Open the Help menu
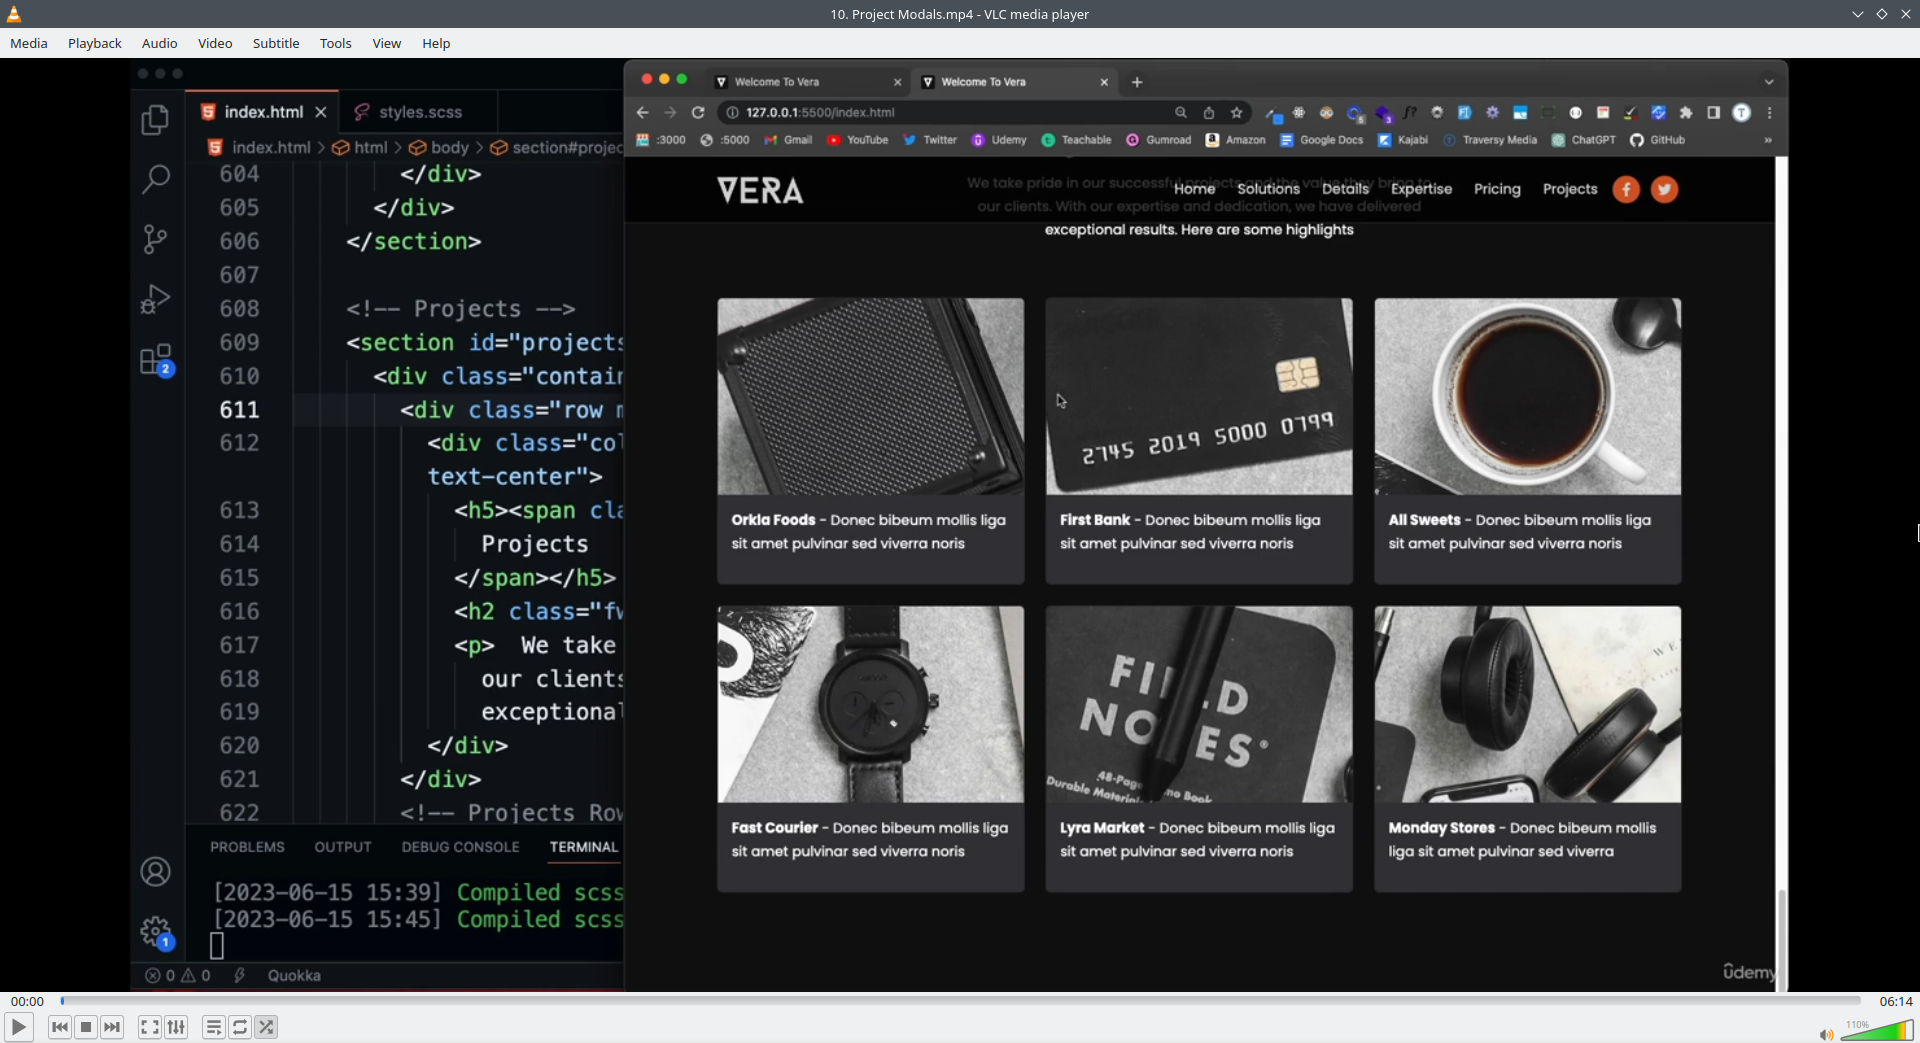The image size is (1920, 1043). [436, 43]
